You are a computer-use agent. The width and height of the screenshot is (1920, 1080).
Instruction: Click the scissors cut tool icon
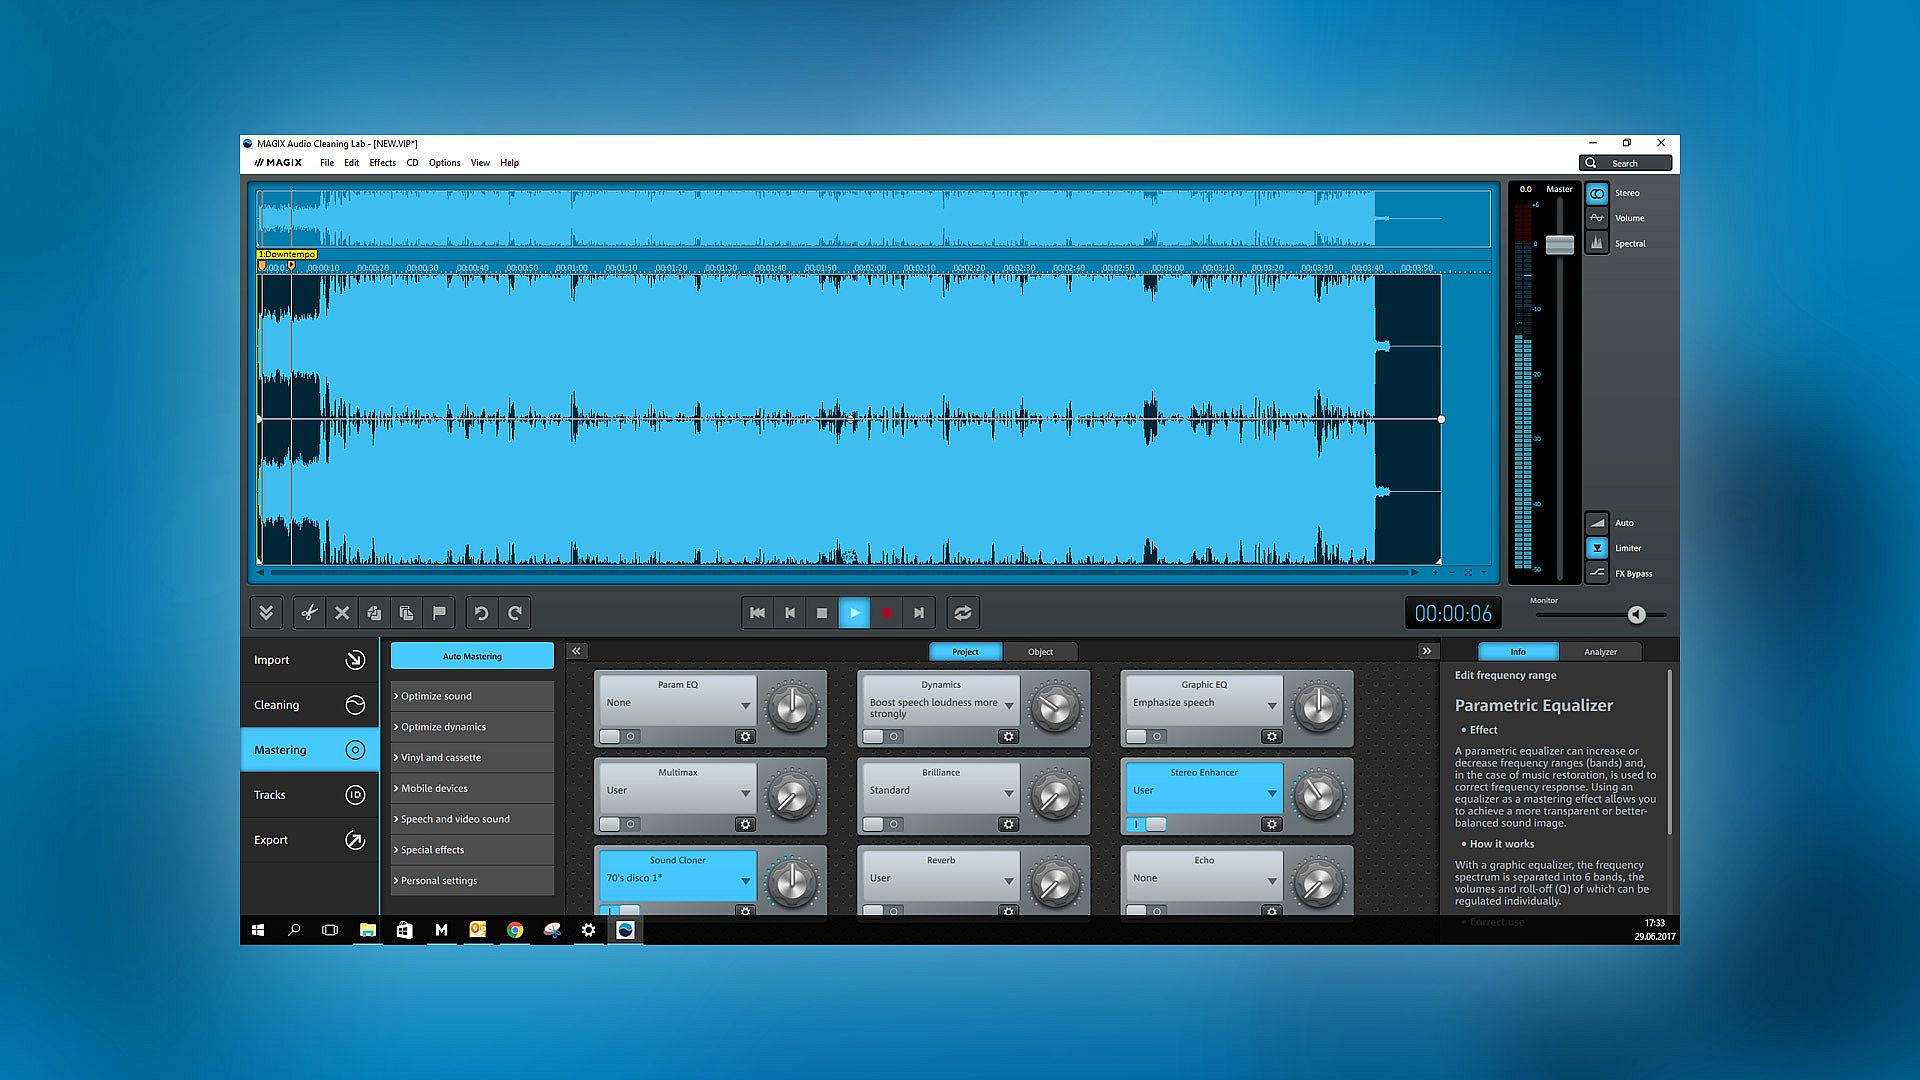click(309, 613)
